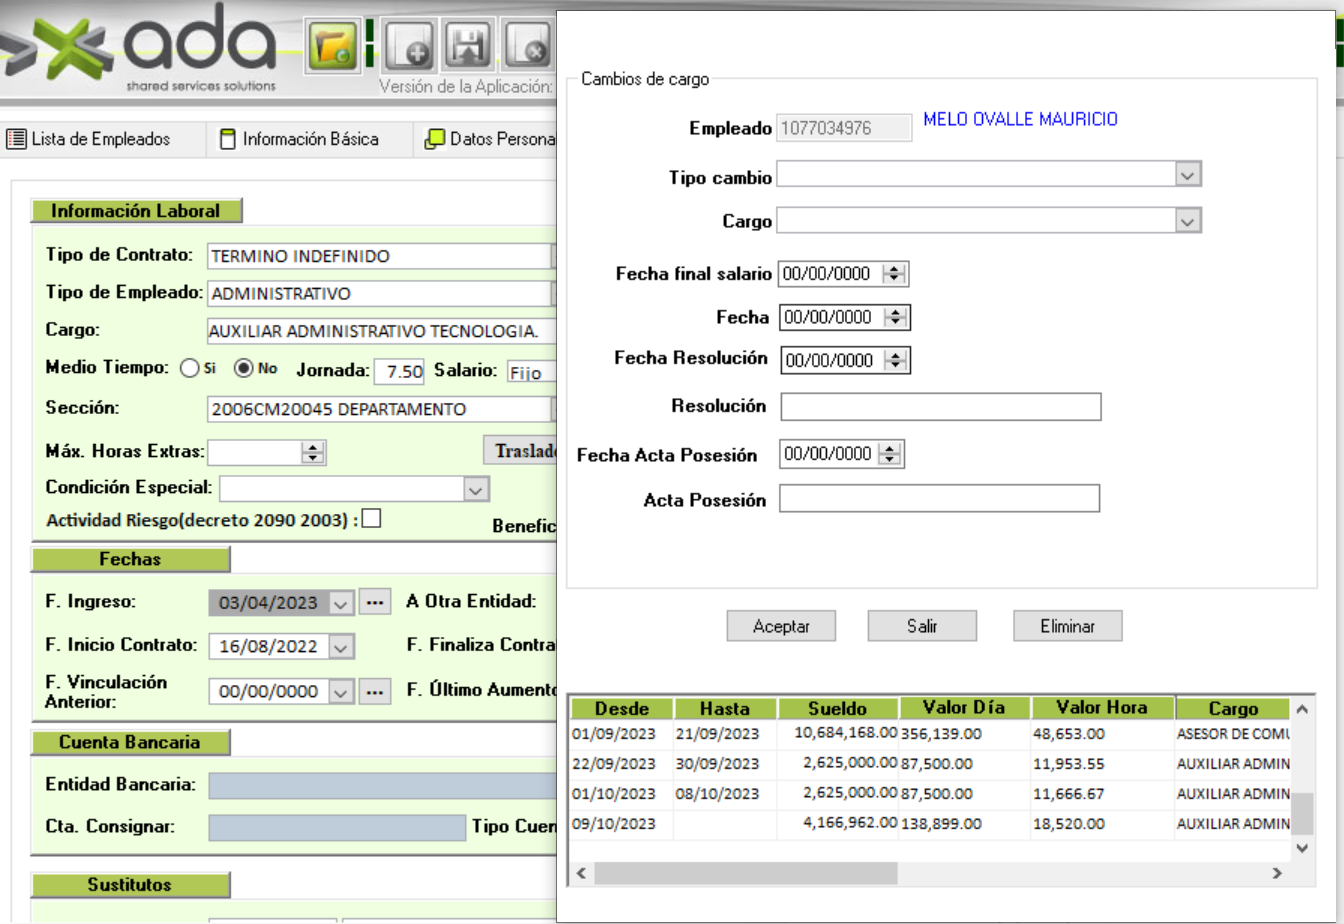Select the Medio Tiempo 'No' radio button

(x=243, y=368)
